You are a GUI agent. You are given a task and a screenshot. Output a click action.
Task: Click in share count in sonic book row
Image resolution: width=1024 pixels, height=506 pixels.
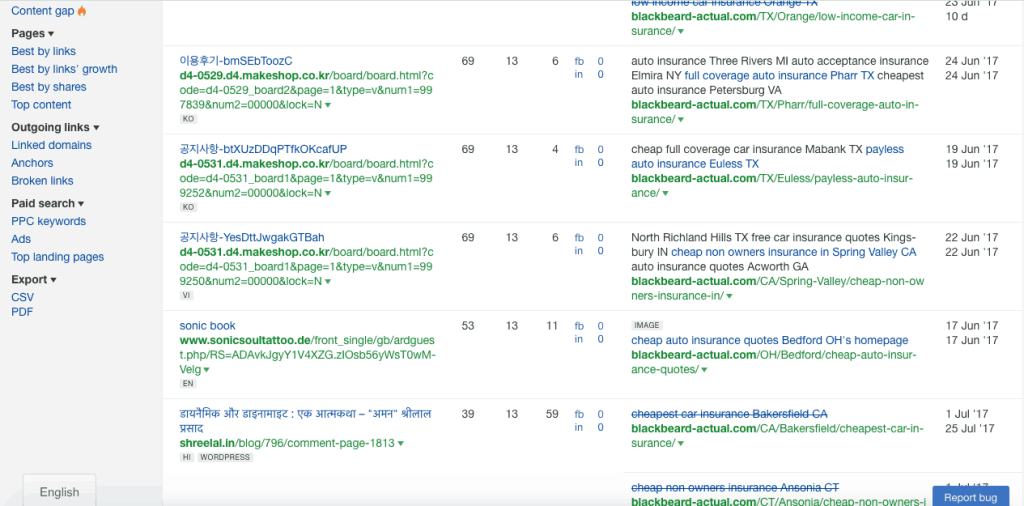click(600, 339)
